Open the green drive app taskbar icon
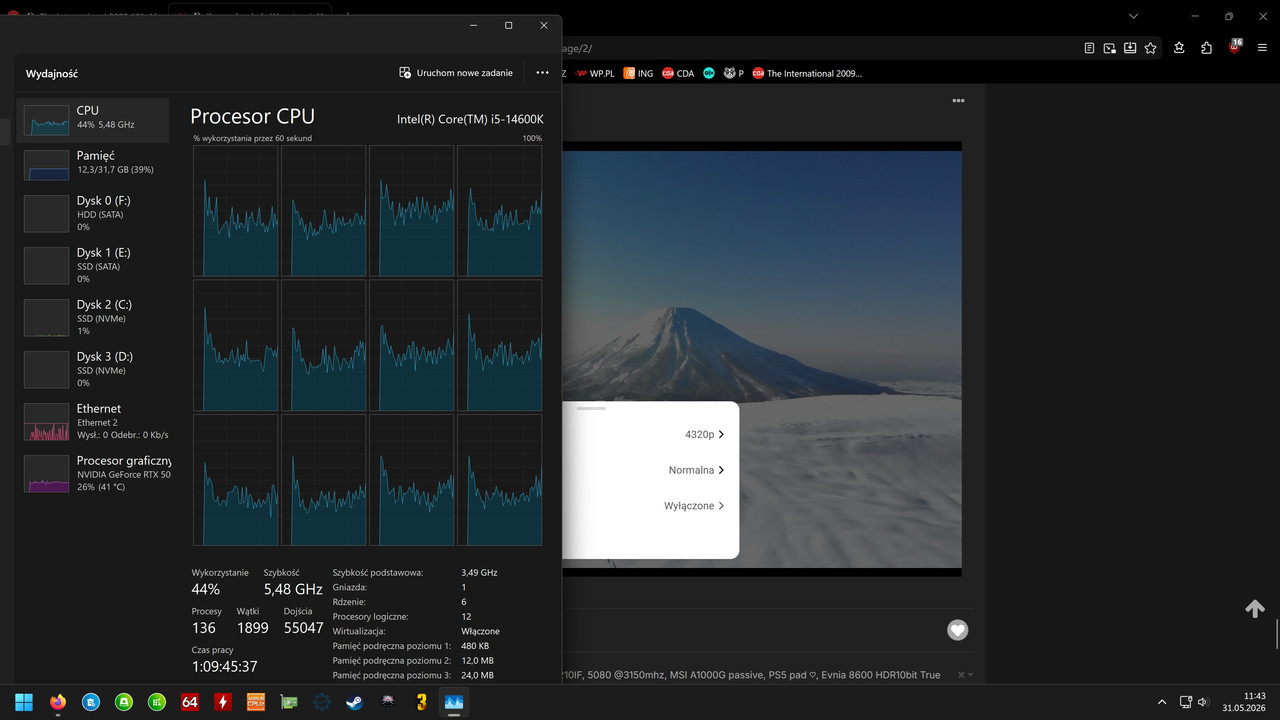1280x720 pixels. point(123,702)
